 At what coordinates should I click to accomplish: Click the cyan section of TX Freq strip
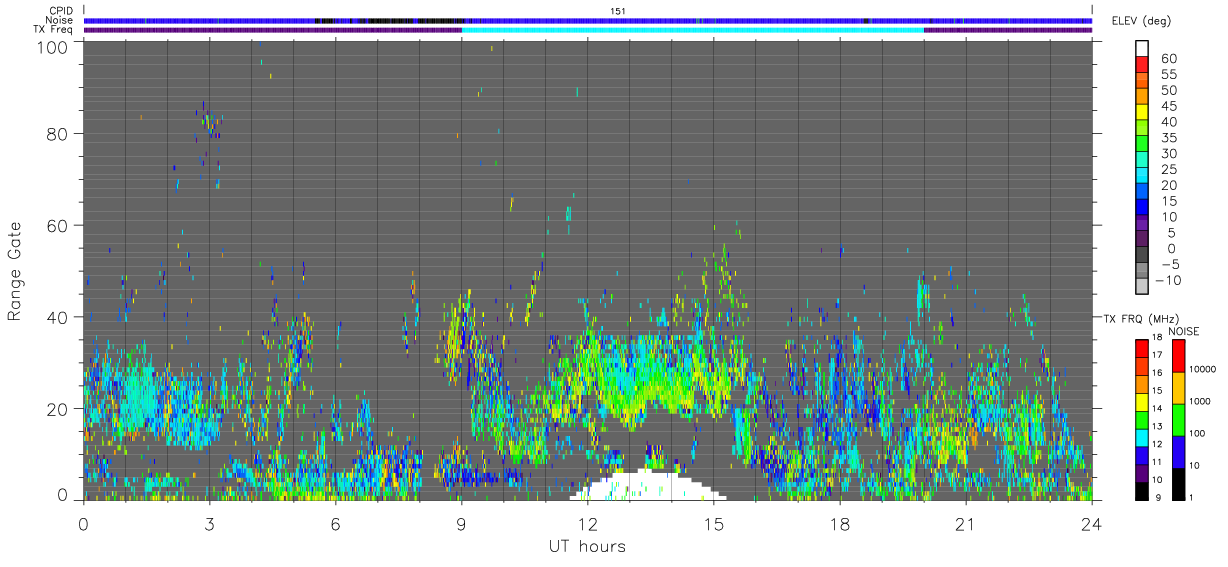pos(692,30)
